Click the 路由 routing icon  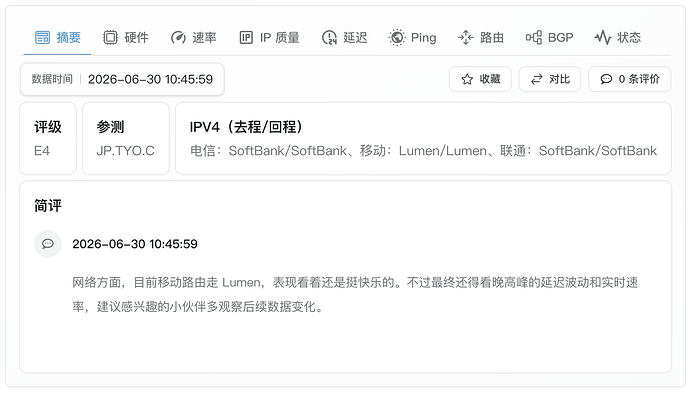pyautogui.click(x=466, y=37)
